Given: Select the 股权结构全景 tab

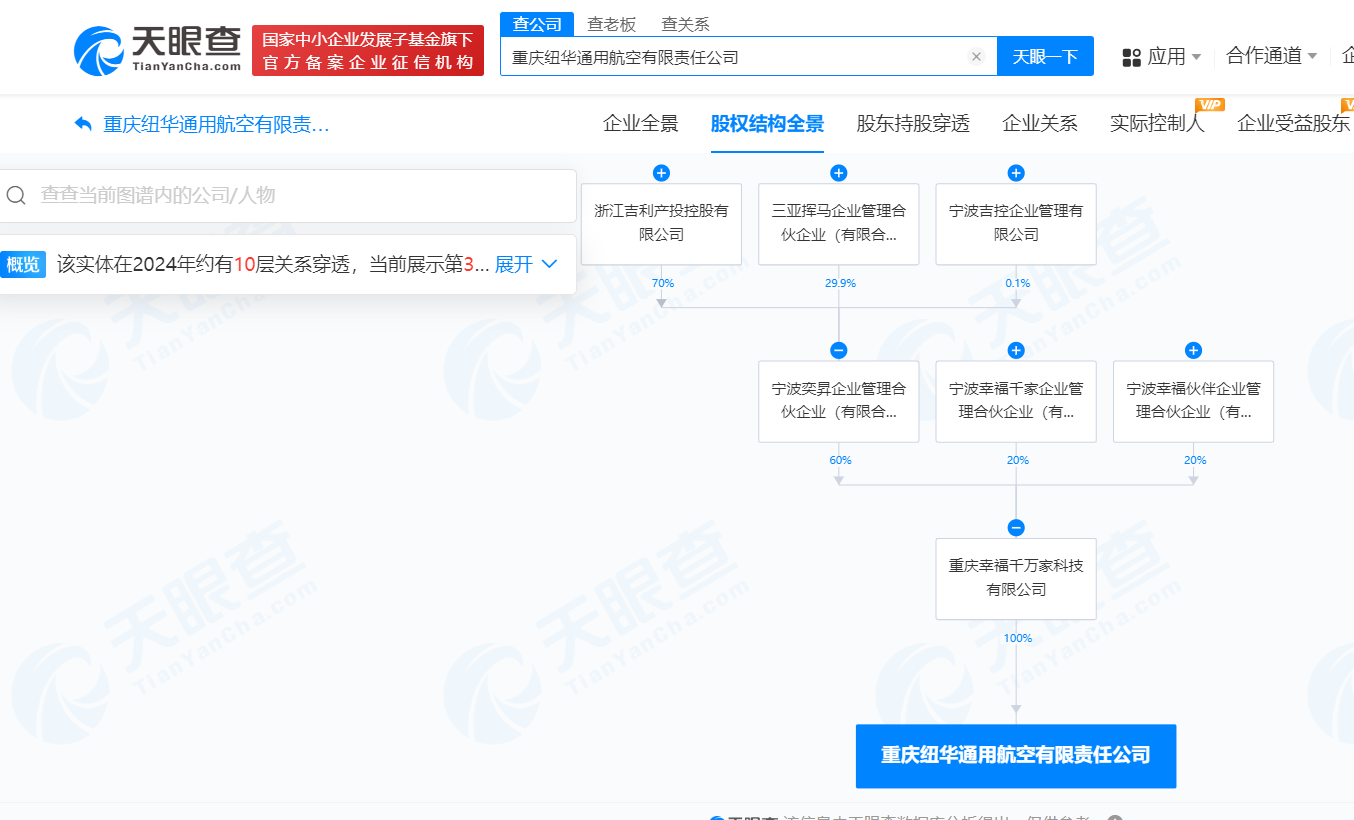Looking at the screenshot, I should 768,124.
